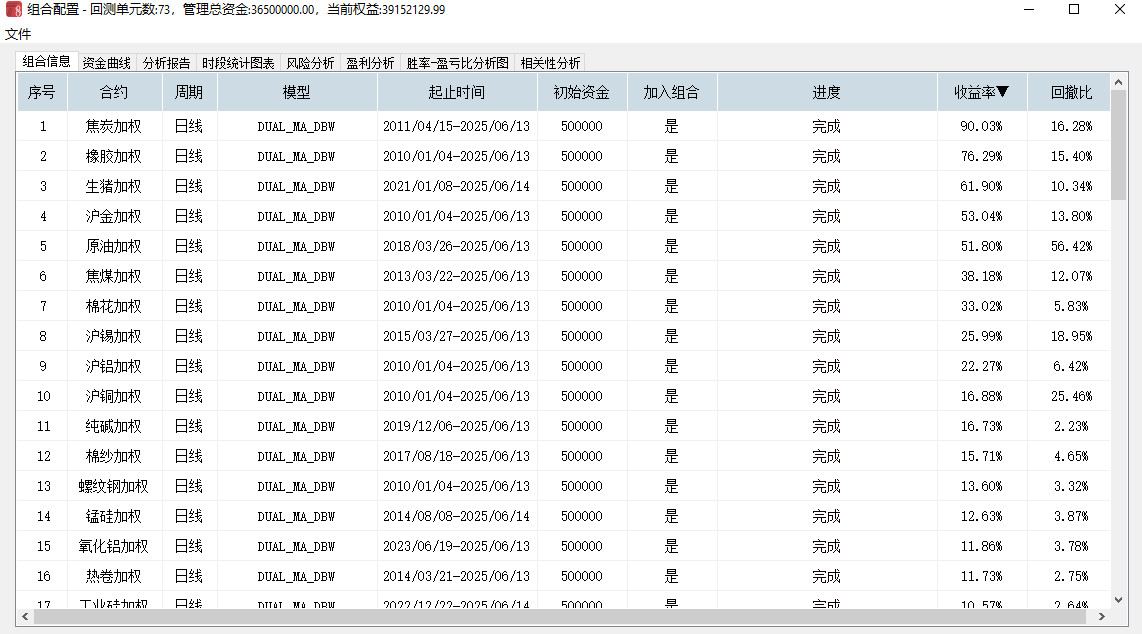Screen dimensions: 1142x634
Task: Select the 原油加权 contract cell
Action: coord(114,246)
